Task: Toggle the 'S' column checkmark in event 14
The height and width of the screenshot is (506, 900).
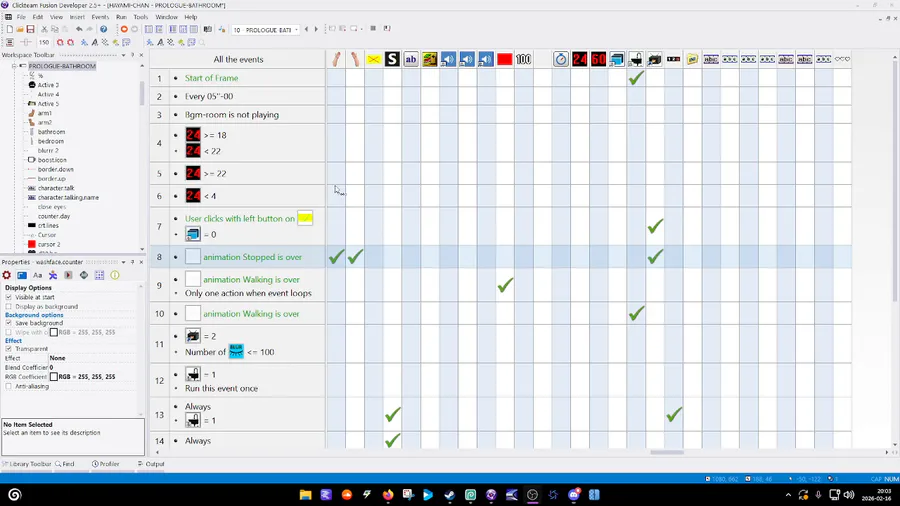Action: 393,441
